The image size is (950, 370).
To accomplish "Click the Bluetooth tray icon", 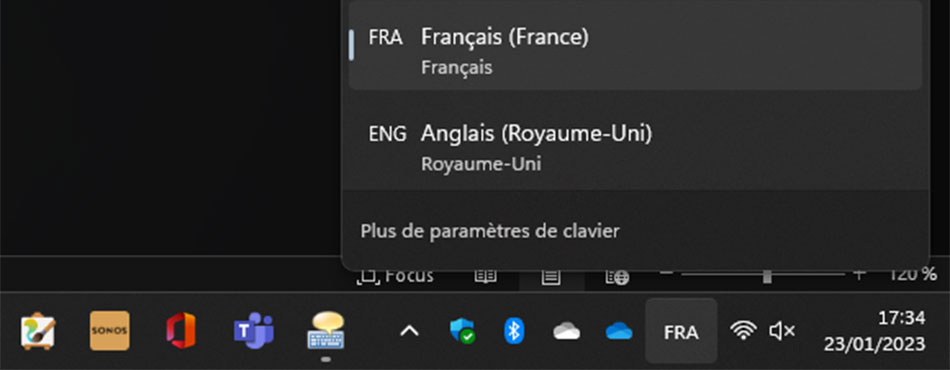I will (x=514, y=331).
